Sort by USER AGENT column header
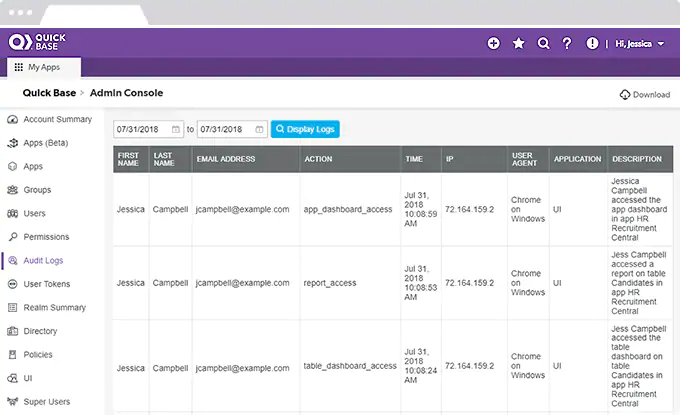 click(528, 159)
